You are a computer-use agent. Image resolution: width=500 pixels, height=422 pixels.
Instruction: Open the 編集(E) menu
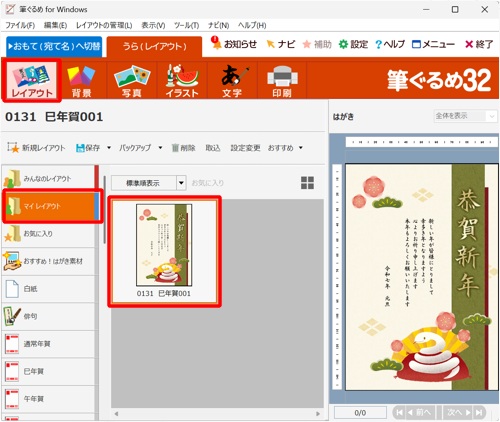pyautogui.click(x=55, y=25)
